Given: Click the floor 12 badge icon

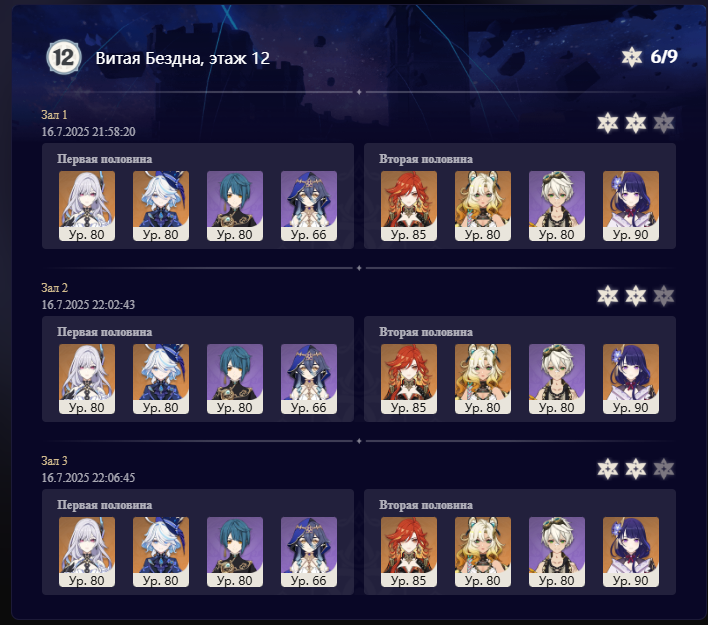Looking at the screenshot, I should coord(64,57).
